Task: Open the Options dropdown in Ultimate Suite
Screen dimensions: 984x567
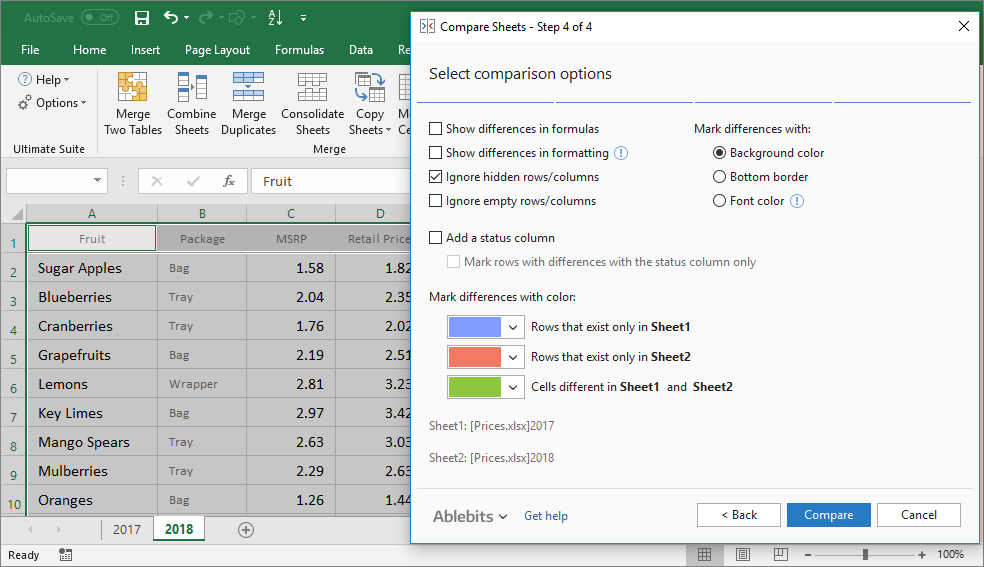Action: click(x=52, y=103)
